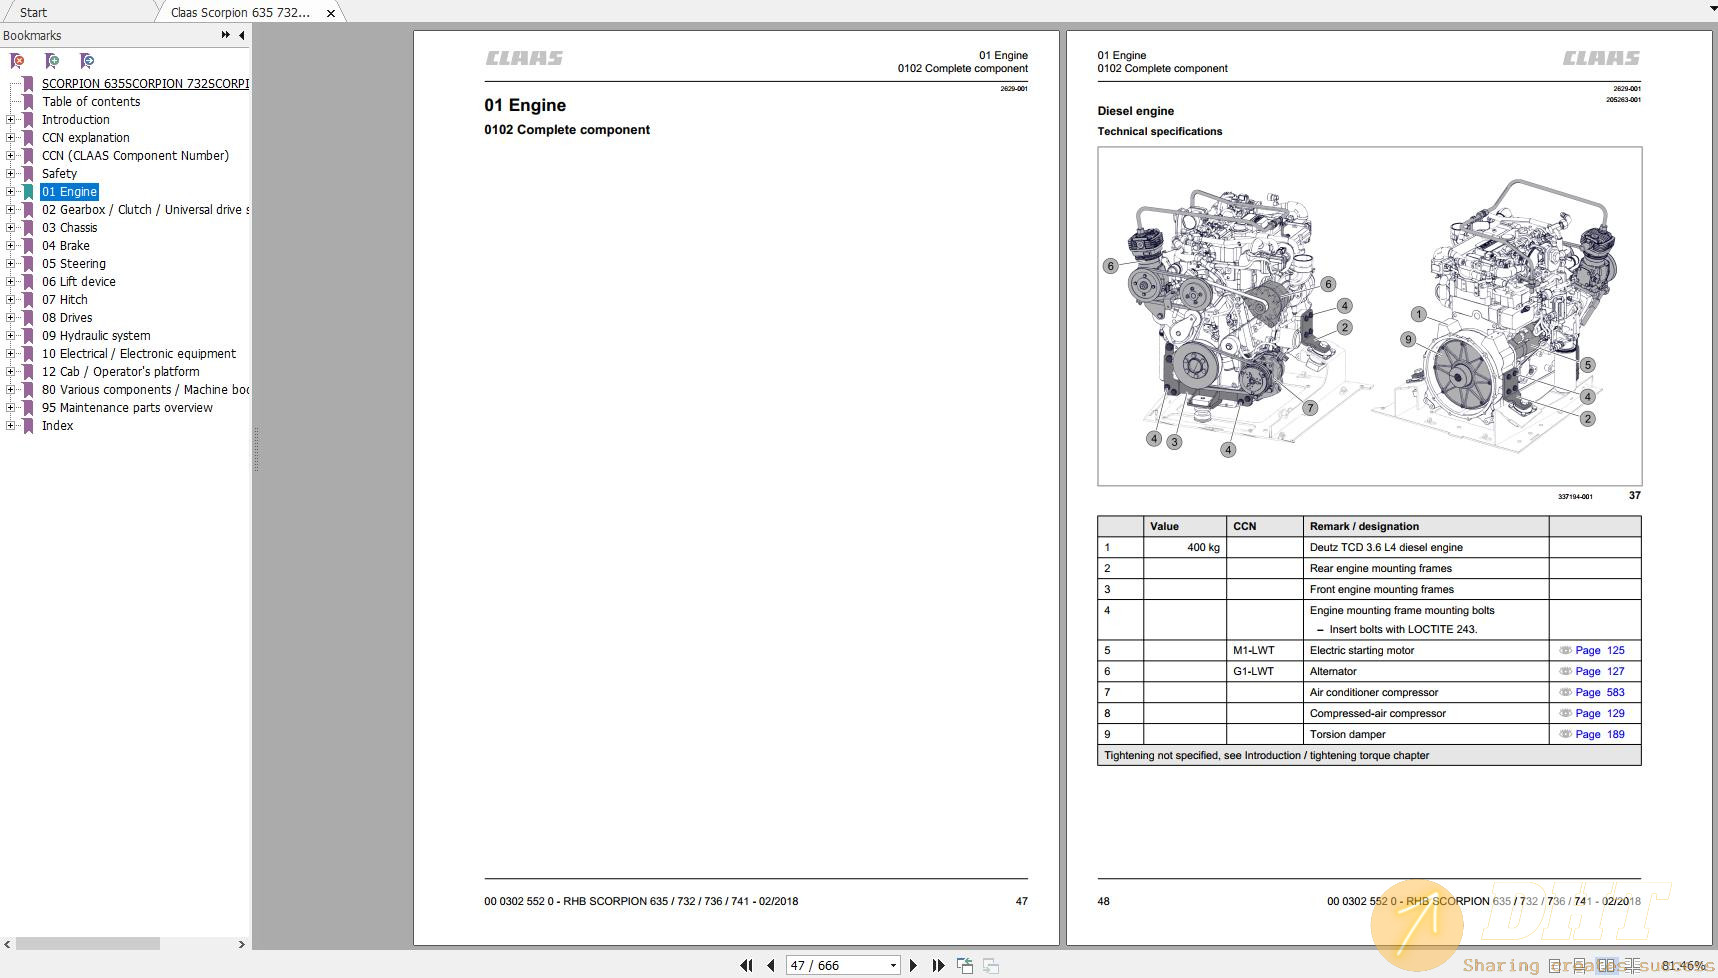
Task: Click the double-arrow Bookmarks panel options icon
Action: (x=225, y=35)
